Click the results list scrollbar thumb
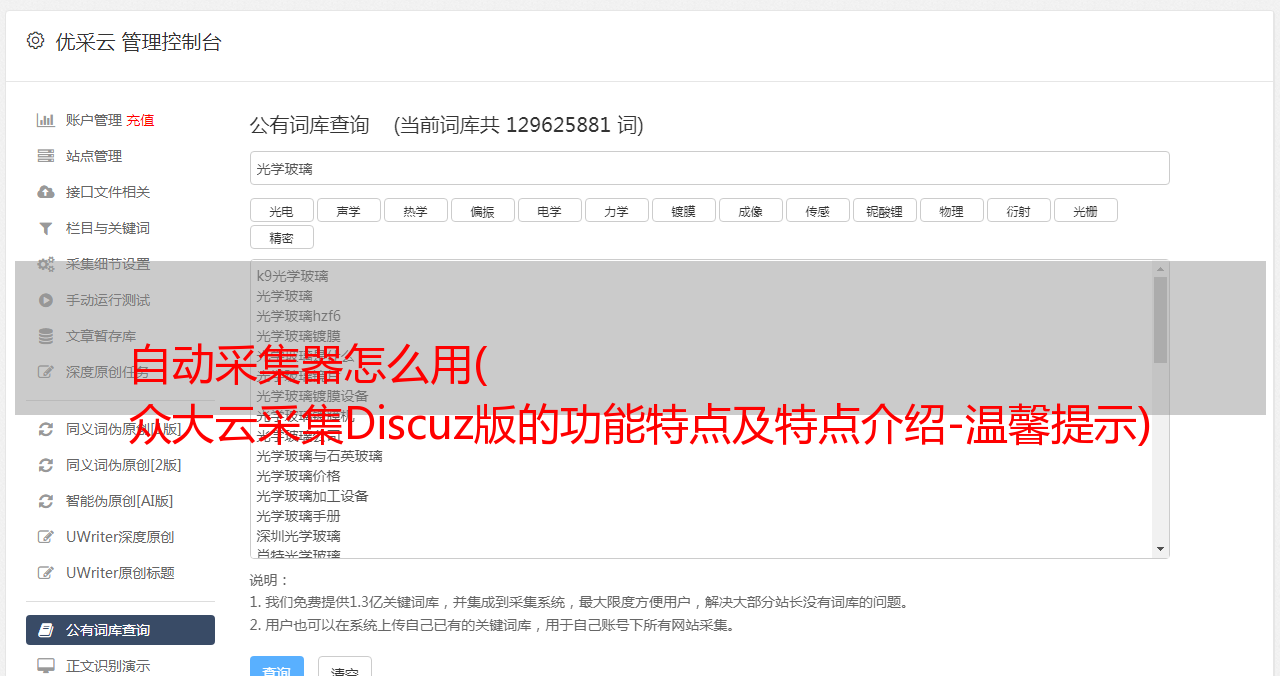 (x=1160, y=320)
